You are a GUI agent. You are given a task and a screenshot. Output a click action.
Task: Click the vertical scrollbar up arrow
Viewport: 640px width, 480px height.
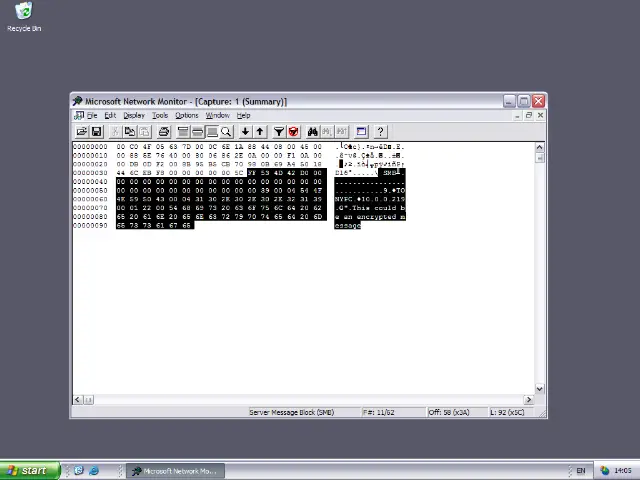tap(540, 147)
